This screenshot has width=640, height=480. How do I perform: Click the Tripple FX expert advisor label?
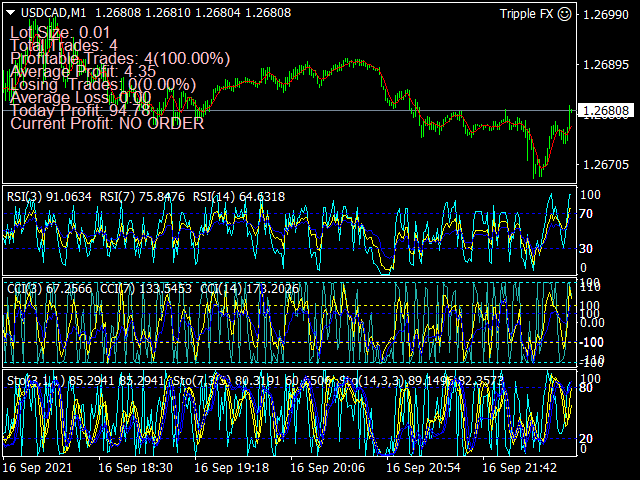click(x=526, y=14)
